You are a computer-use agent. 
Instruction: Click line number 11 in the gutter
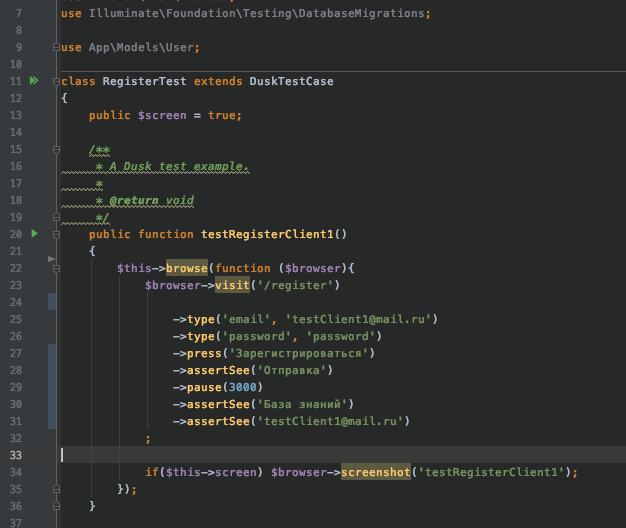[16, 81]
